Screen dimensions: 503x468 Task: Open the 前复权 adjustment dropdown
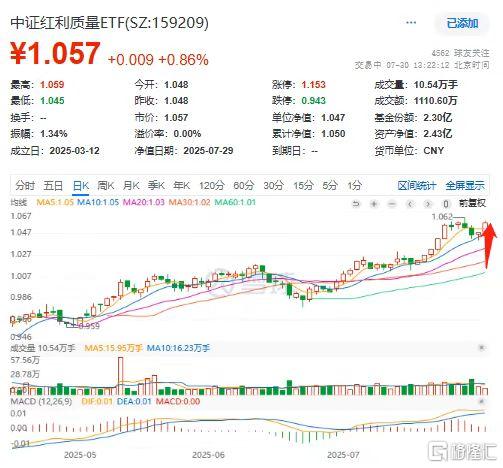472,203
